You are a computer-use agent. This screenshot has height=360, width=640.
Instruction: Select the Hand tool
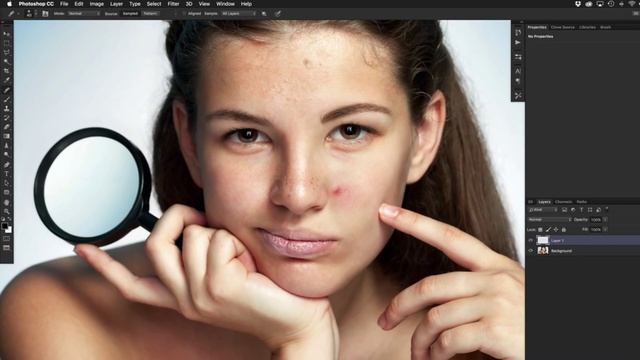(x=7, y=202)
